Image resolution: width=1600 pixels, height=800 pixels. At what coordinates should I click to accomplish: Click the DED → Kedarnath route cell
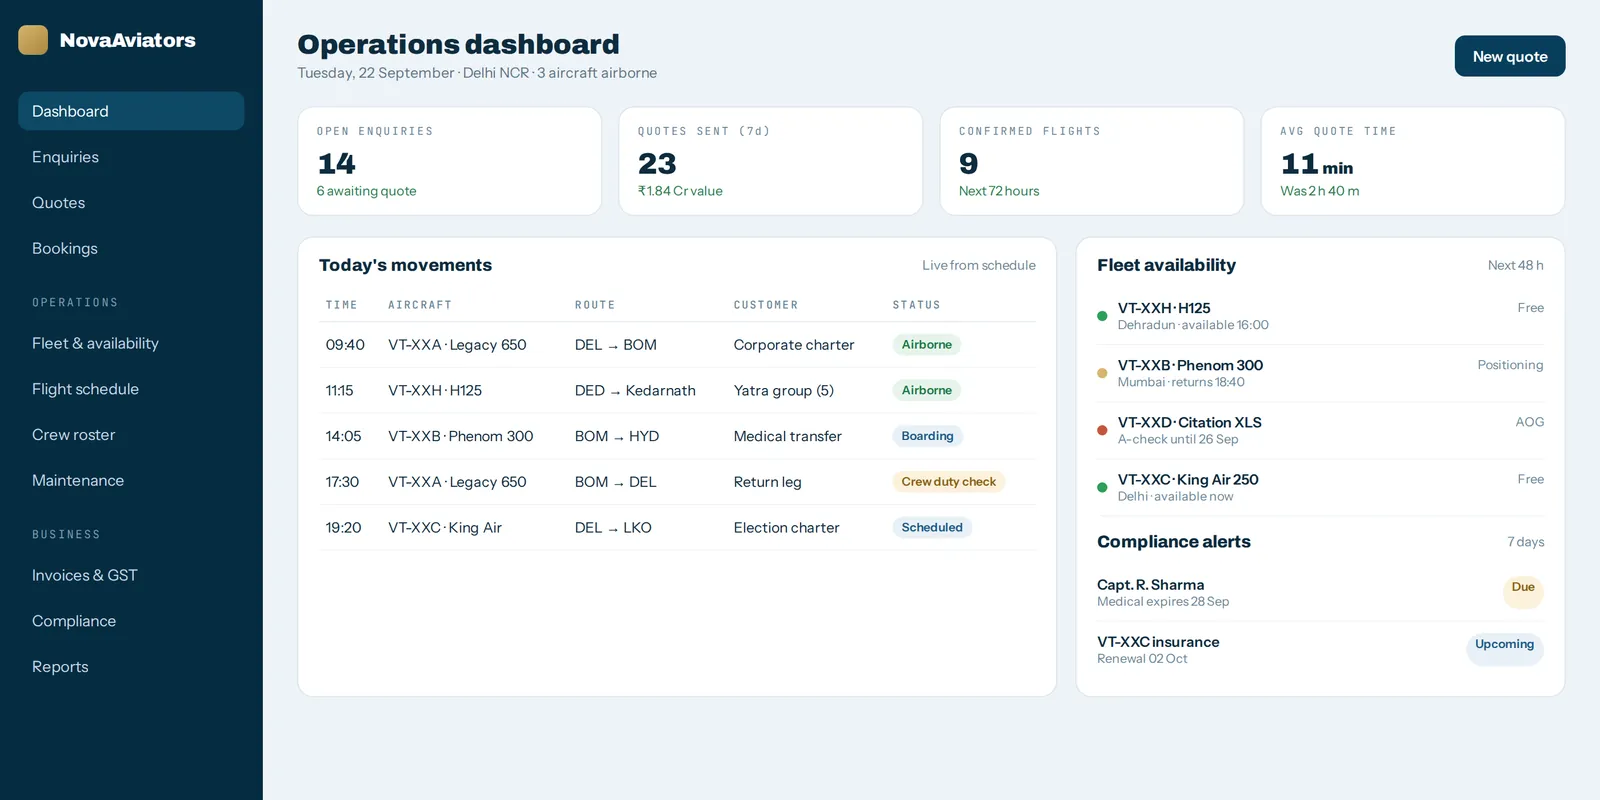[x=635, y=391]
